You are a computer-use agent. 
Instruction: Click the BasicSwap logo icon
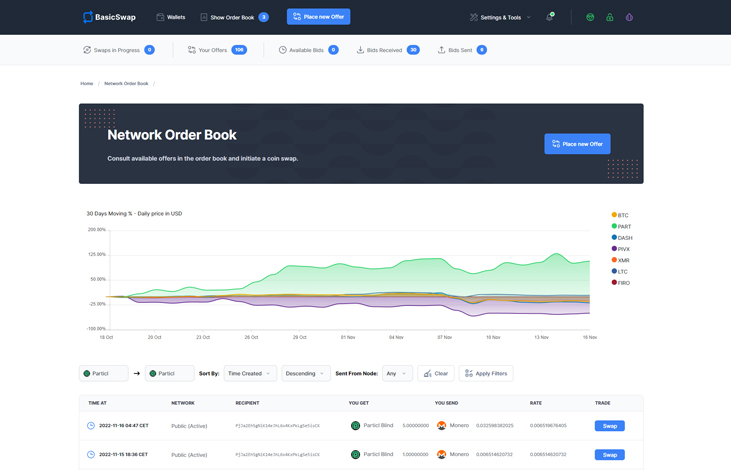[88, 17]
